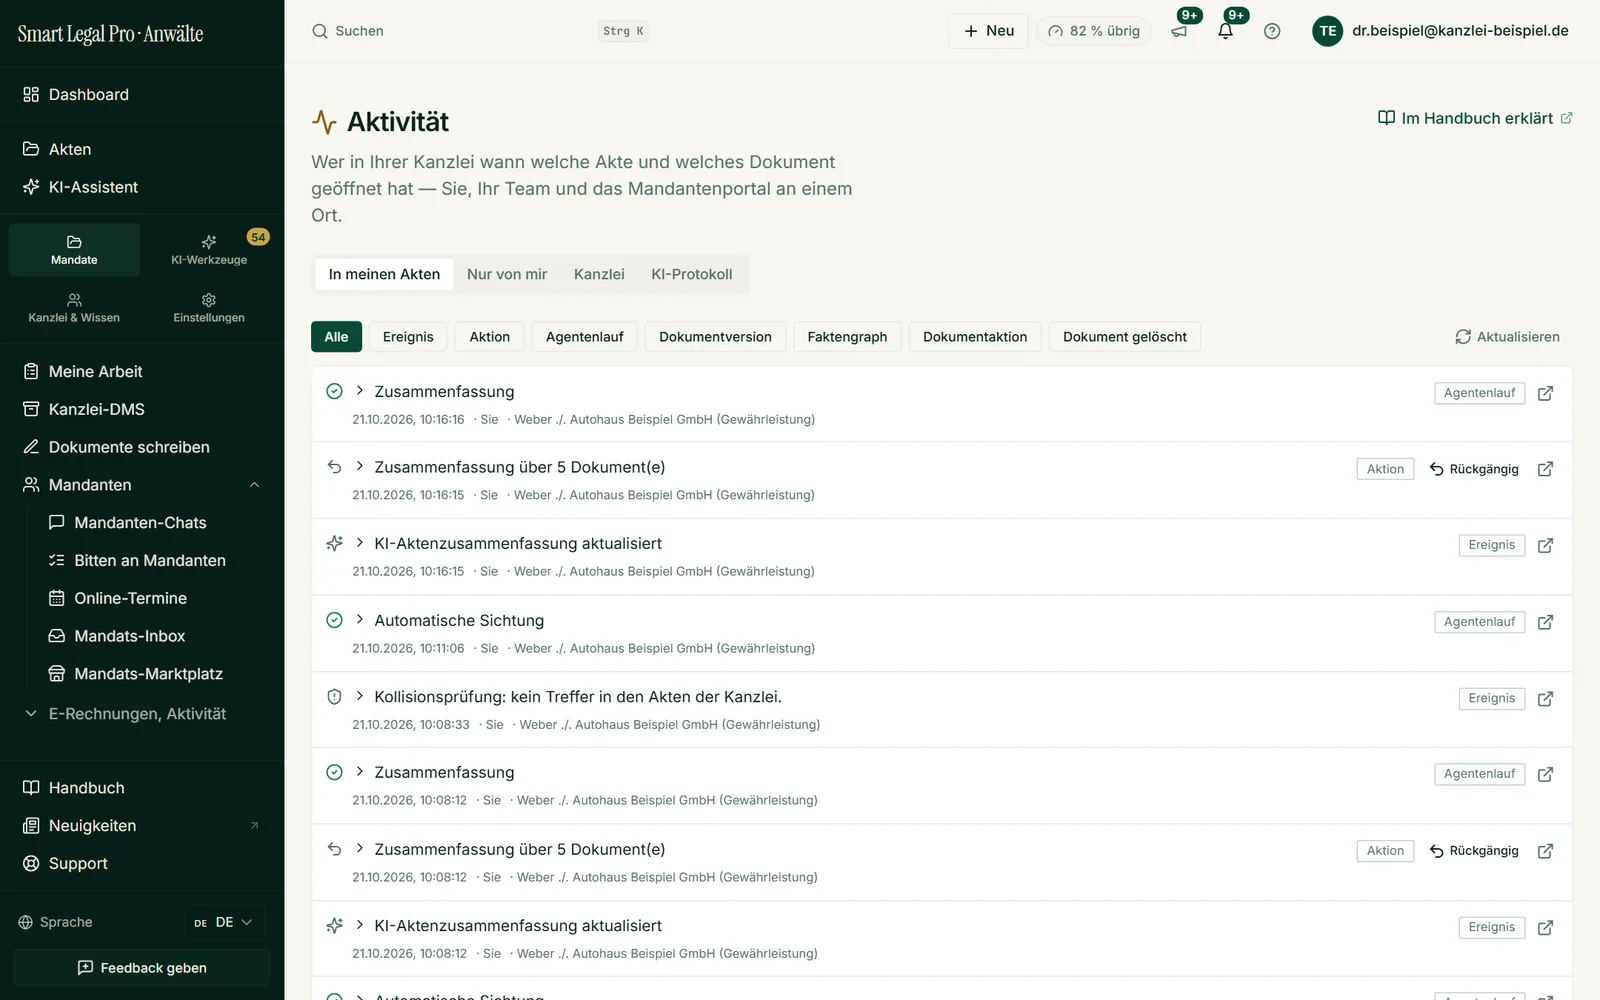Image resolution: width=1600 pixels, height=1000 pixels.
Task: Expand the 10:16:15 Zusammenfassung über 5 Dokument(e) entry
Action: 360,467
